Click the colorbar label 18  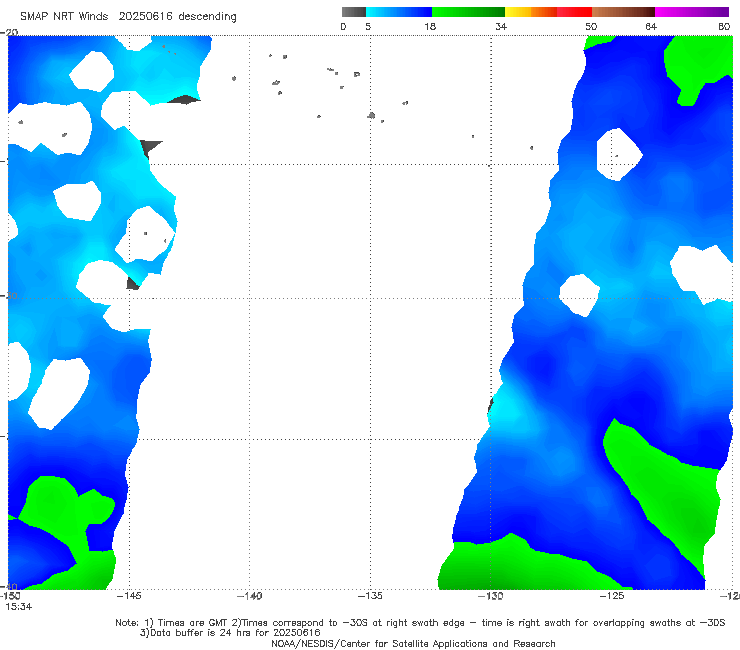coord(430,26)
